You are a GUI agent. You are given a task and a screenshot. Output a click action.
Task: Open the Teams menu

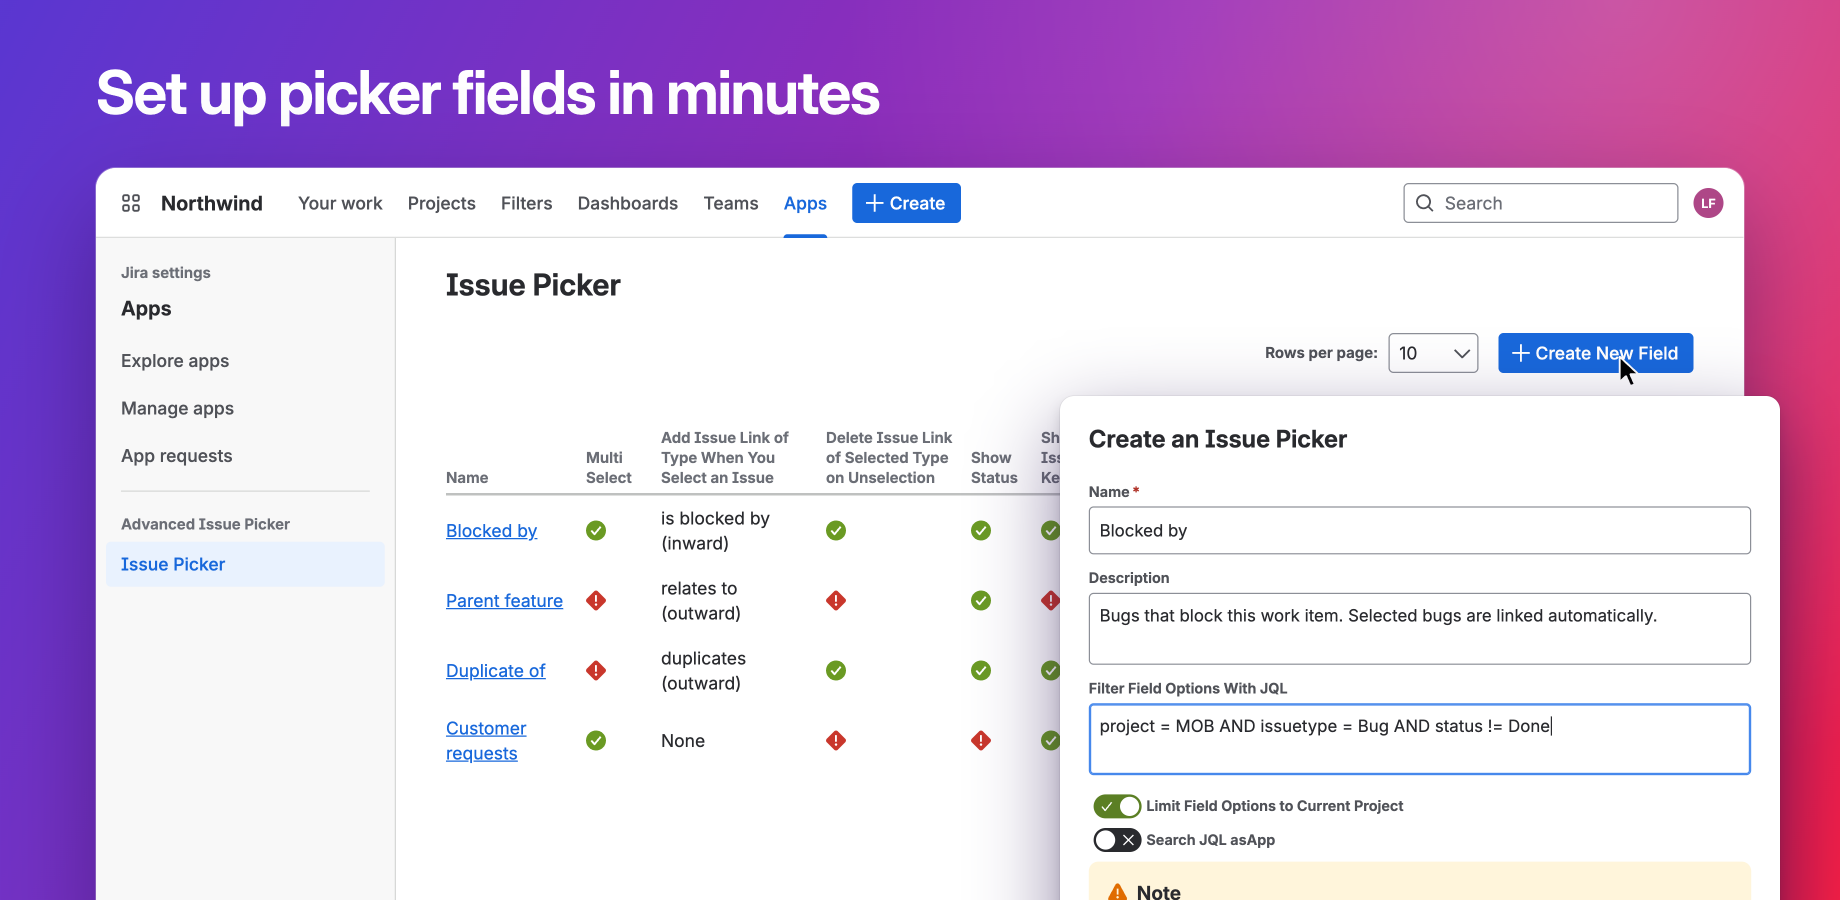(731, 203)
